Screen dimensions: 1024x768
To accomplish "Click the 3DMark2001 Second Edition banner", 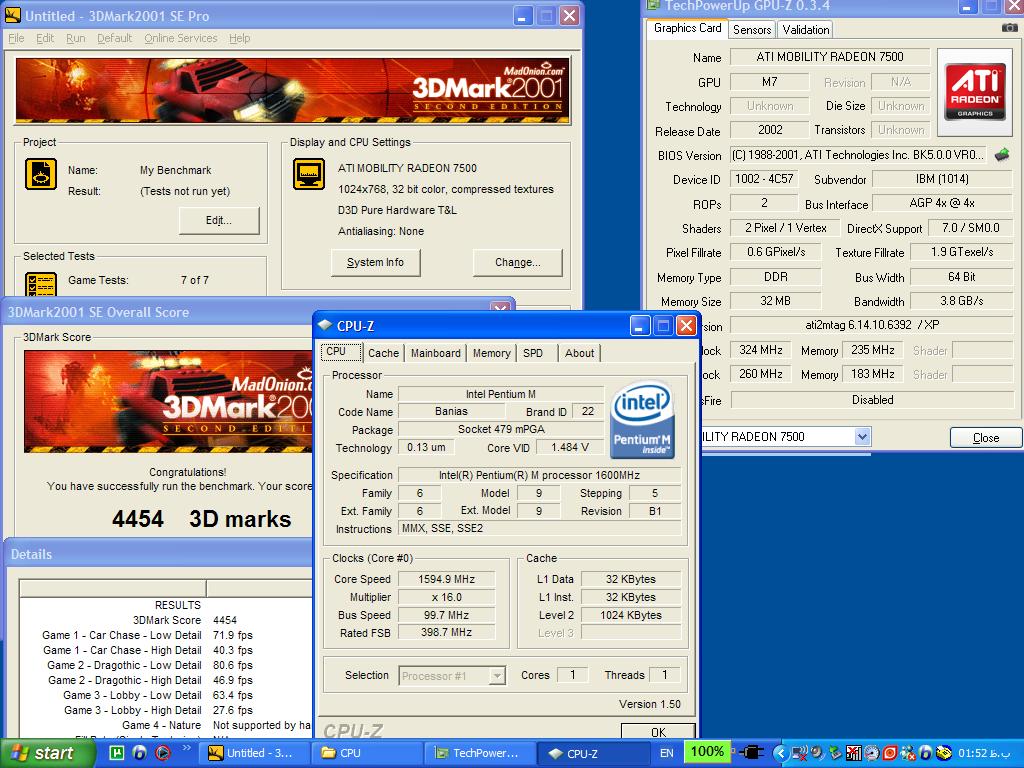I will 293,91.
